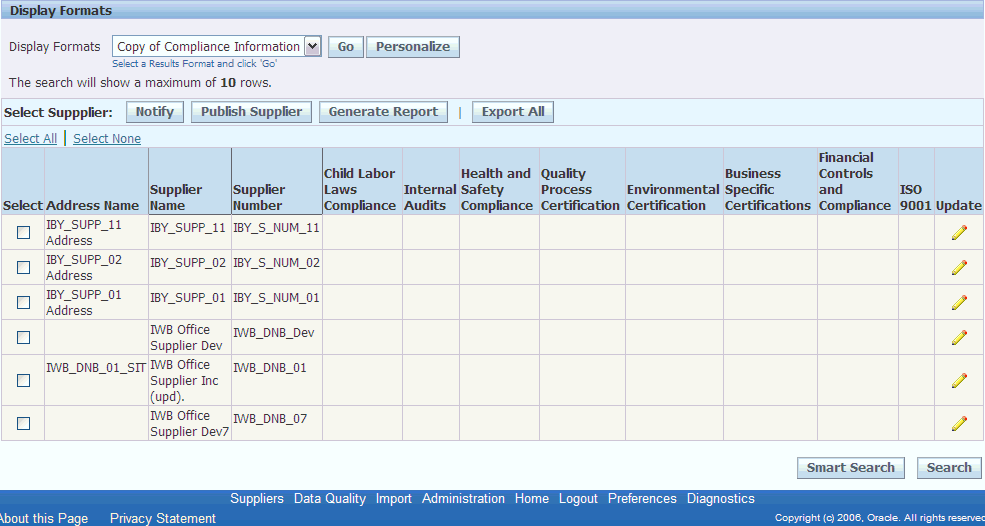Screen dimensions: 985x526
Task: Open Administration from footer navigation
Action: [463, 498]
